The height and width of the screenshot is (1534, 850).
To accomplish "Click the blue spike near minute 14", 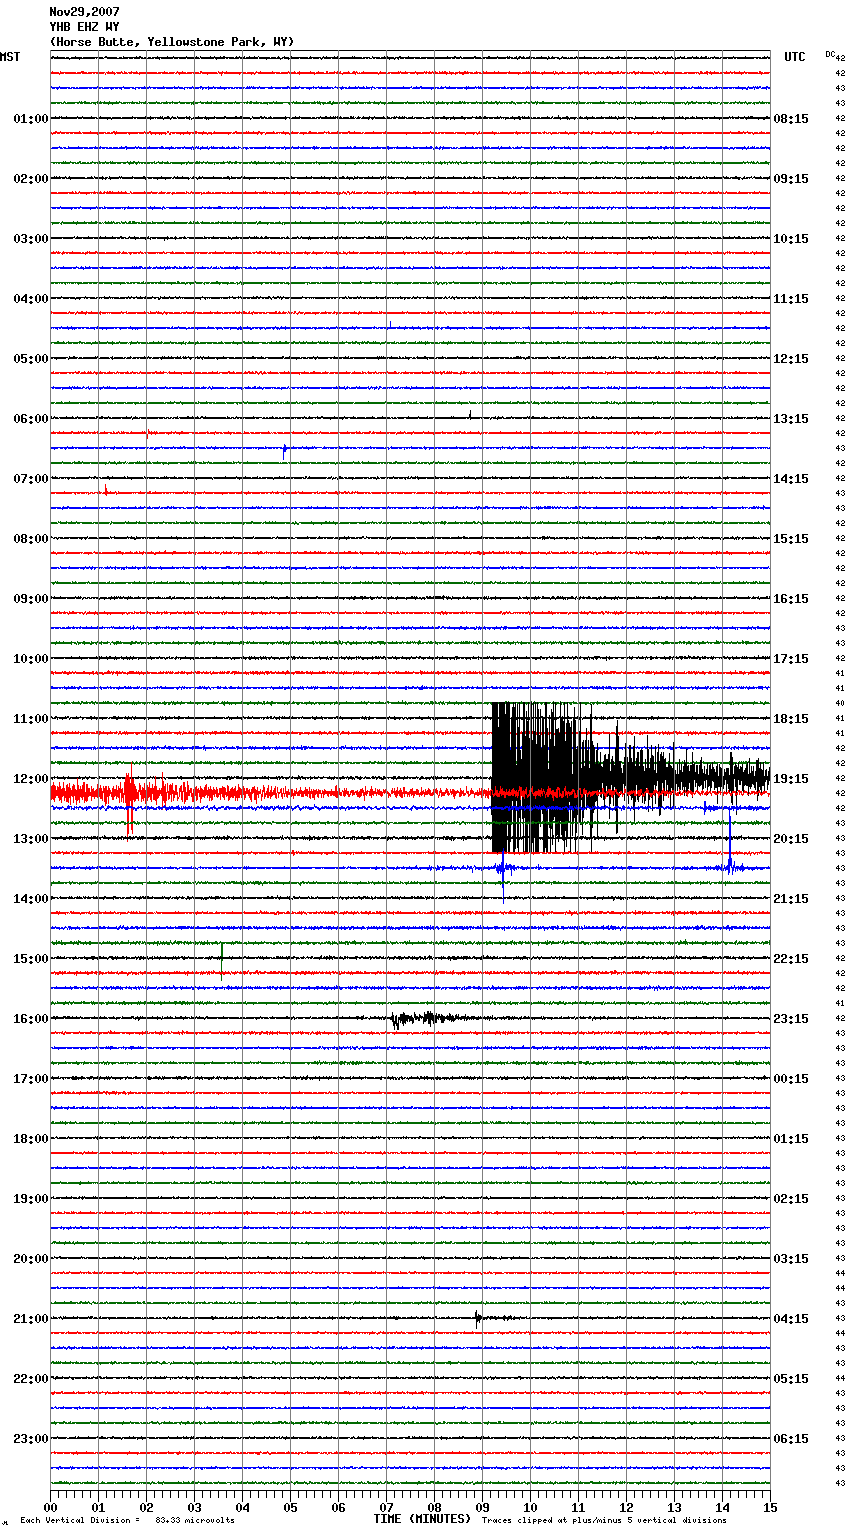I will pos(730,845).
